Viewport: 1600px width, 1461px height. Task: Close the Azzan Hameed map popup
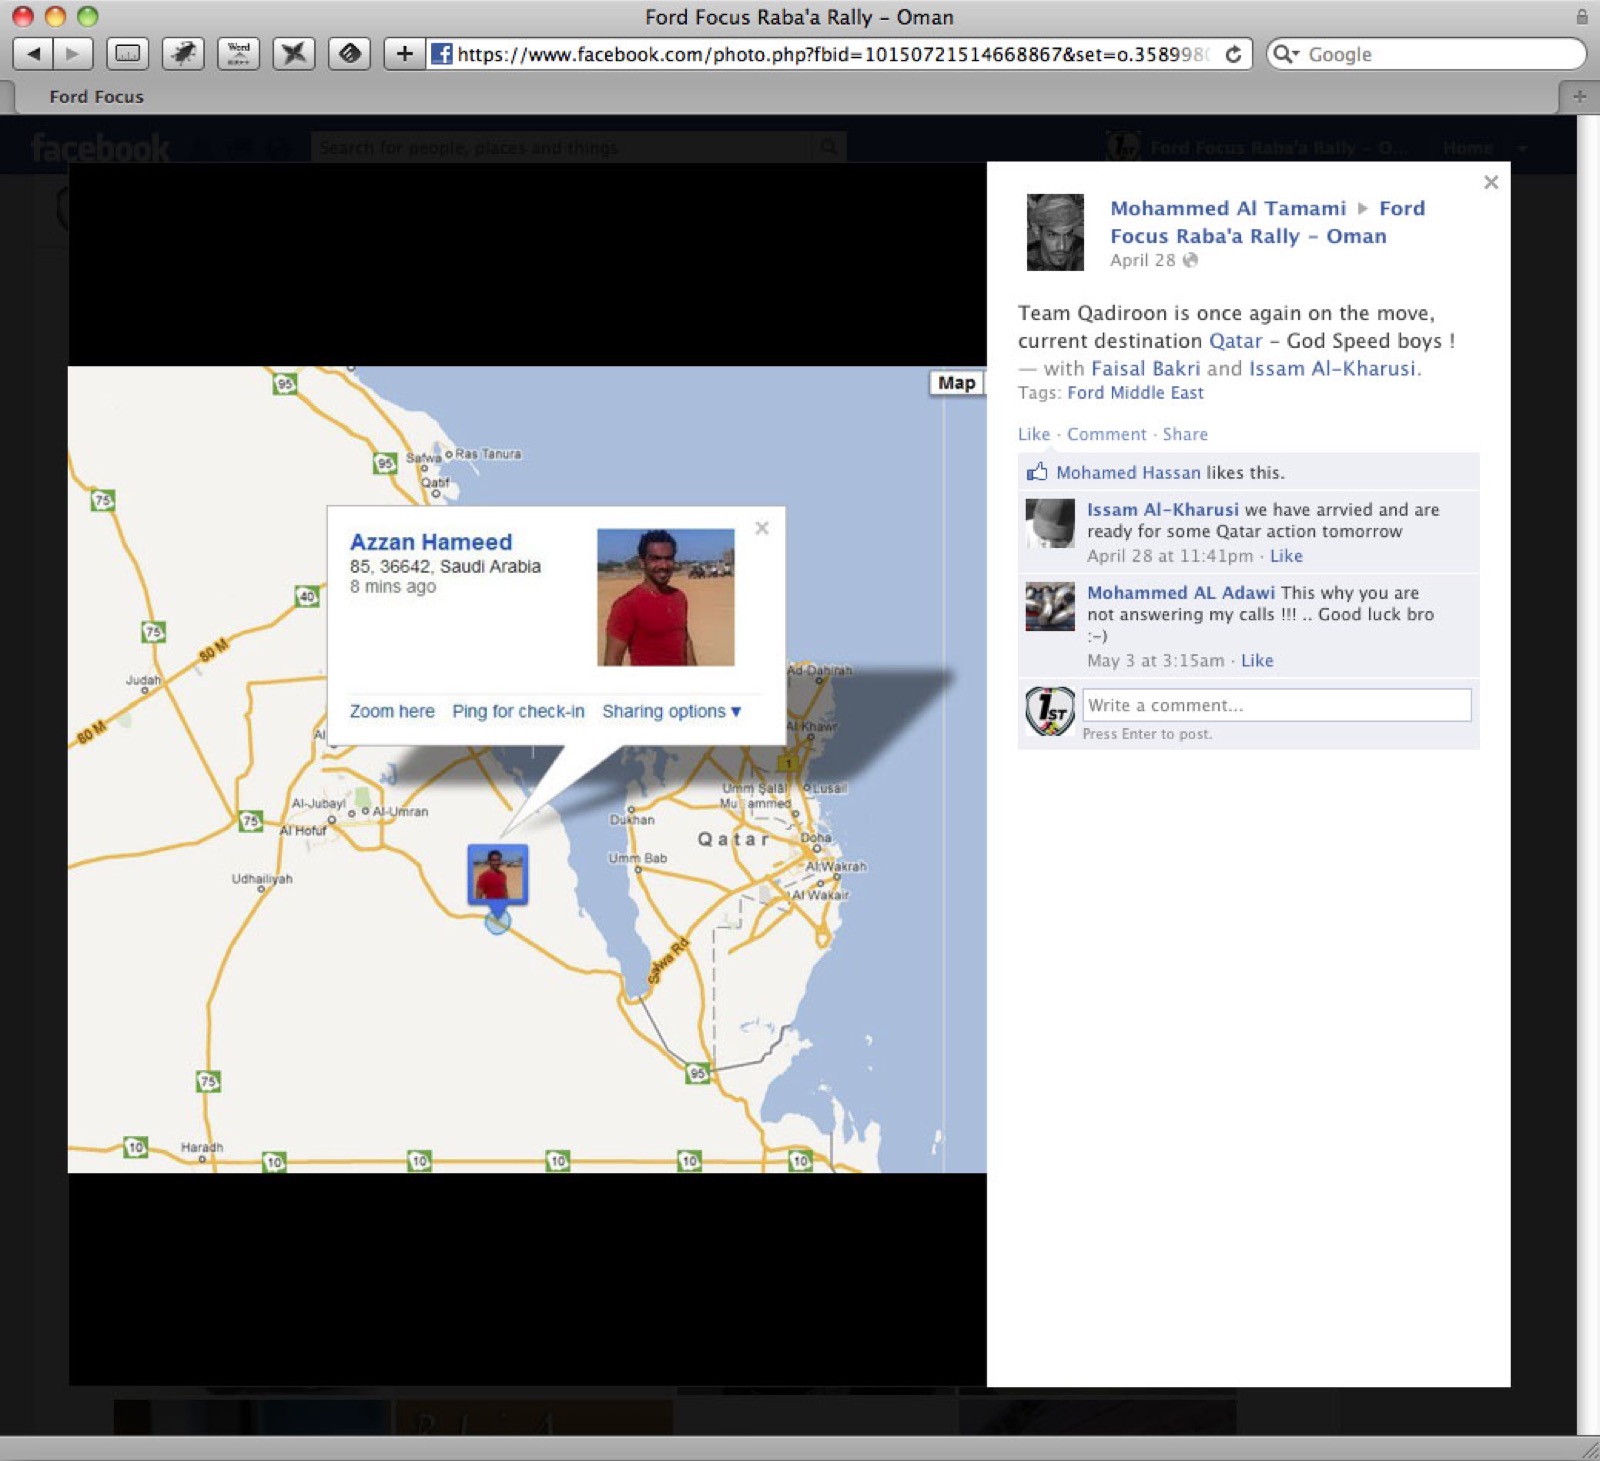click(x=762, y=528)
